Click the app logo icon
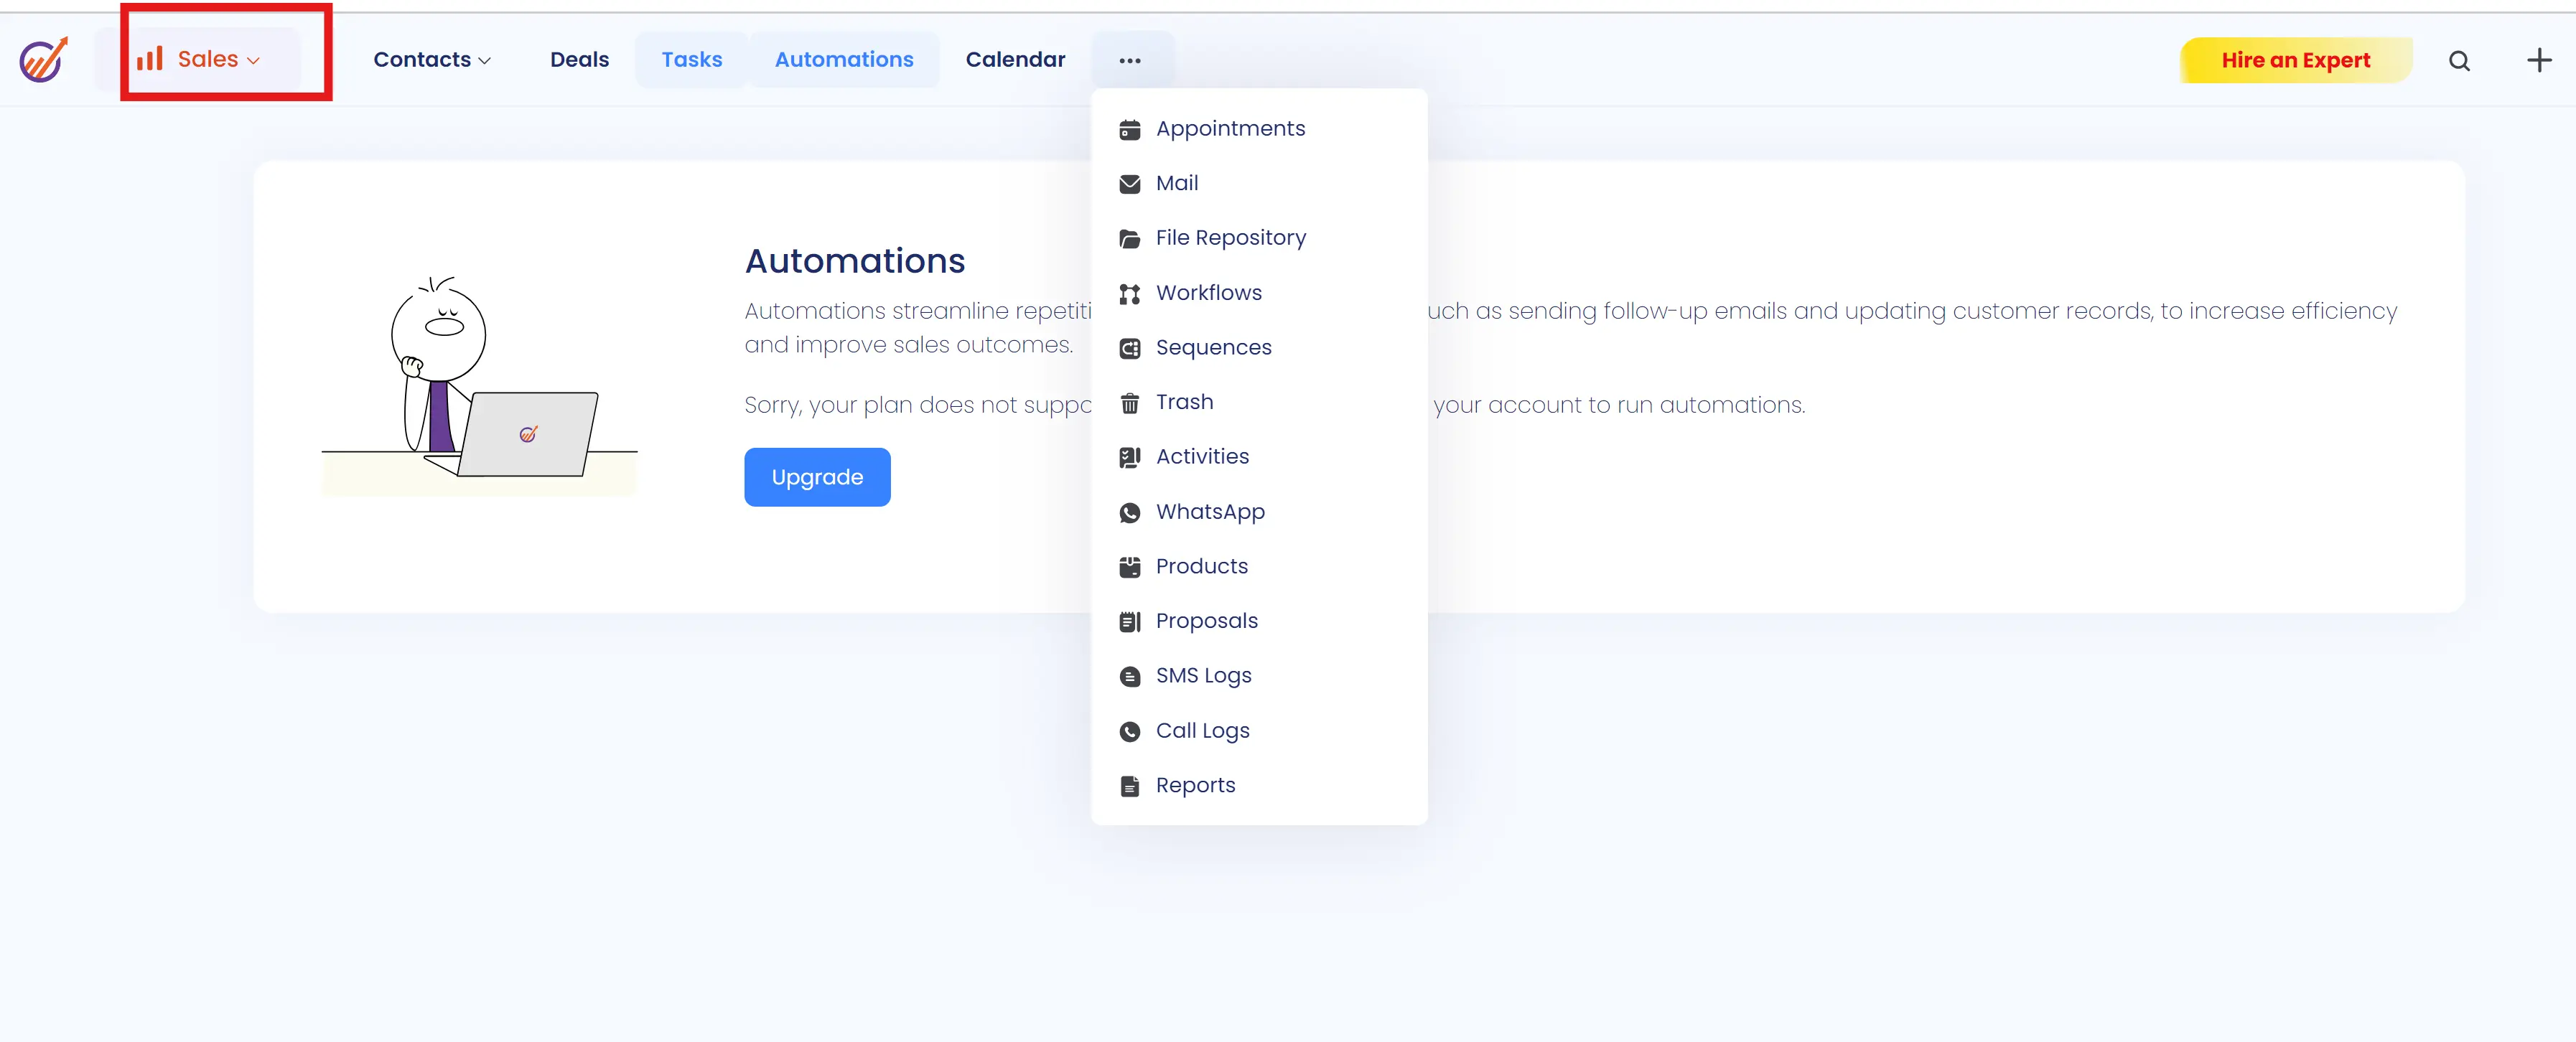The image size is (2576, 1042). [x=43, y=60]
